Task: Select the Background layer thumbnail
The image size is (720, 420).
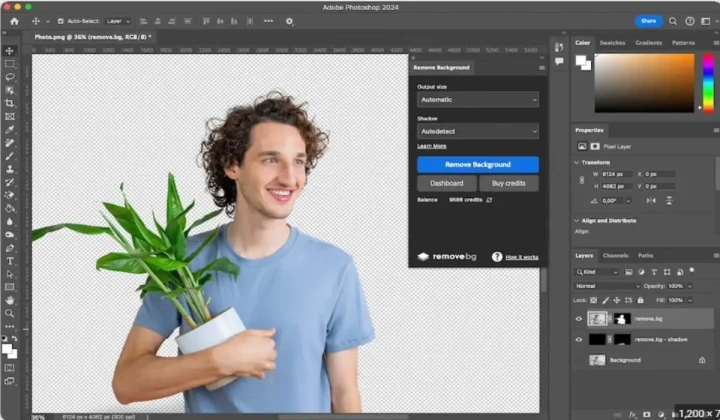Action: tap(597, 360)
